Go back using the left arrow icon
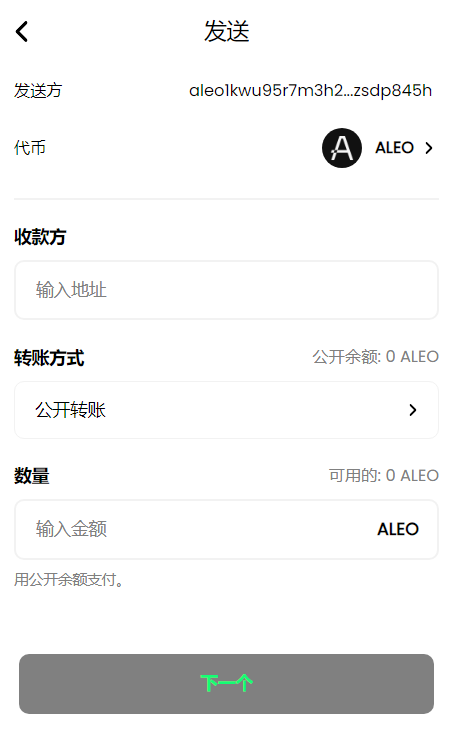The width and height of the screenshot is (456, 736). point(22,31)
